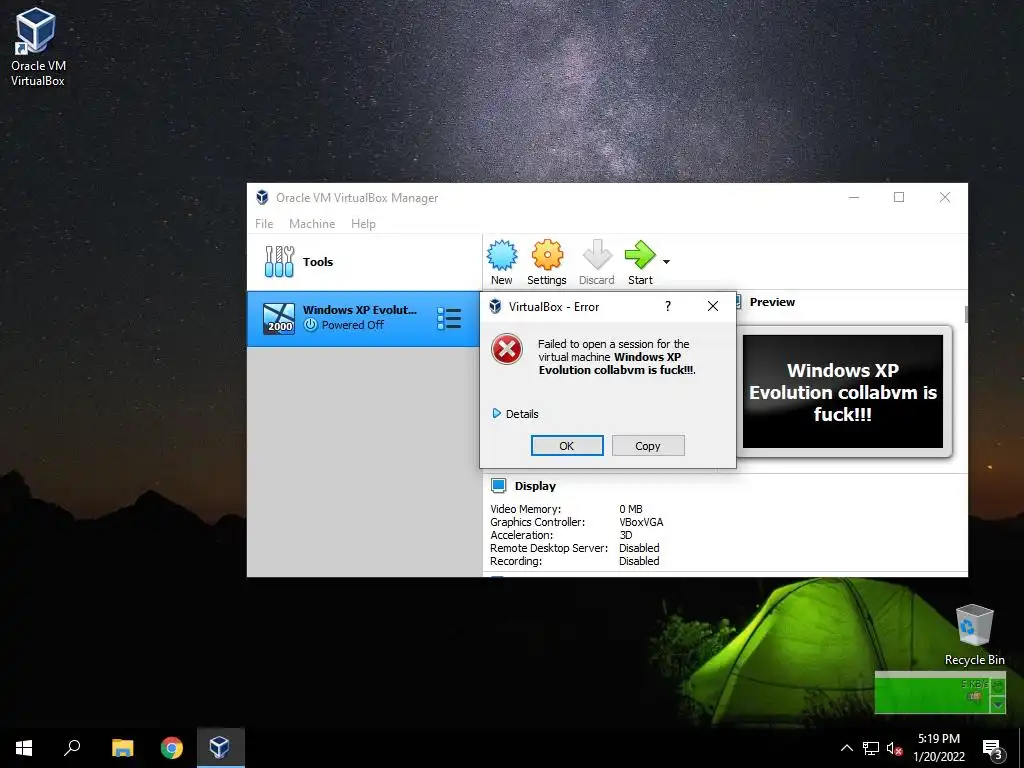
Task: Click the Powered Off status text
Action: coord(353,325)
